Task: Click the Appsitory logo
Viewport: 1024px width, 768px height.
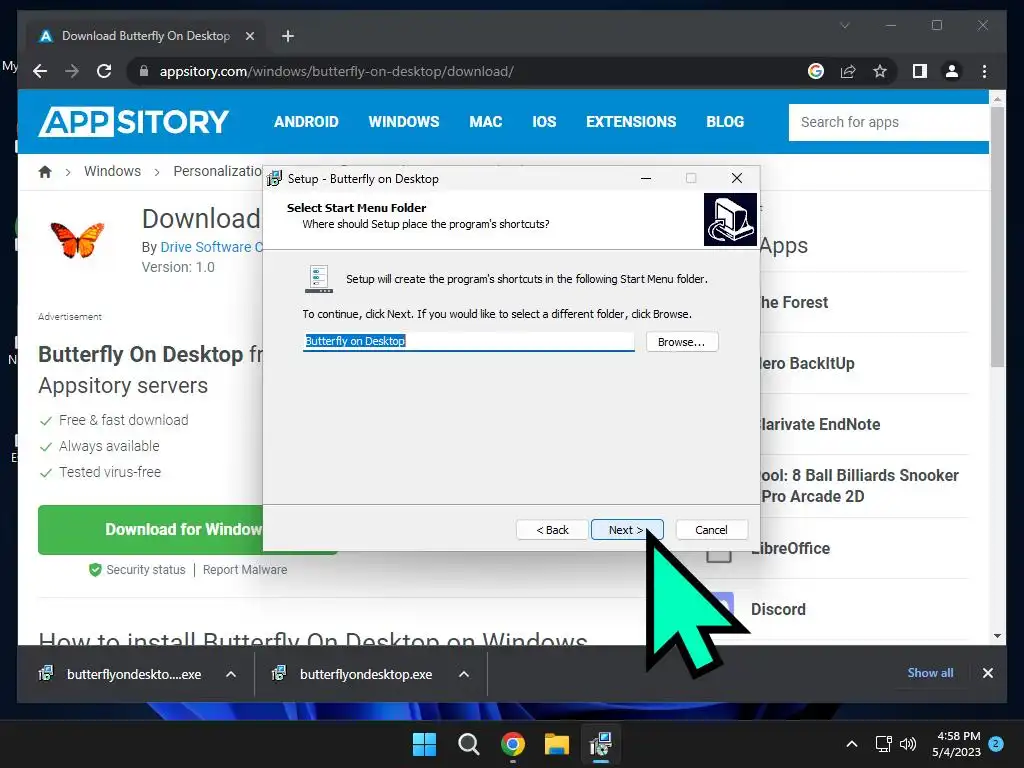Action: [x=133, y=121]
